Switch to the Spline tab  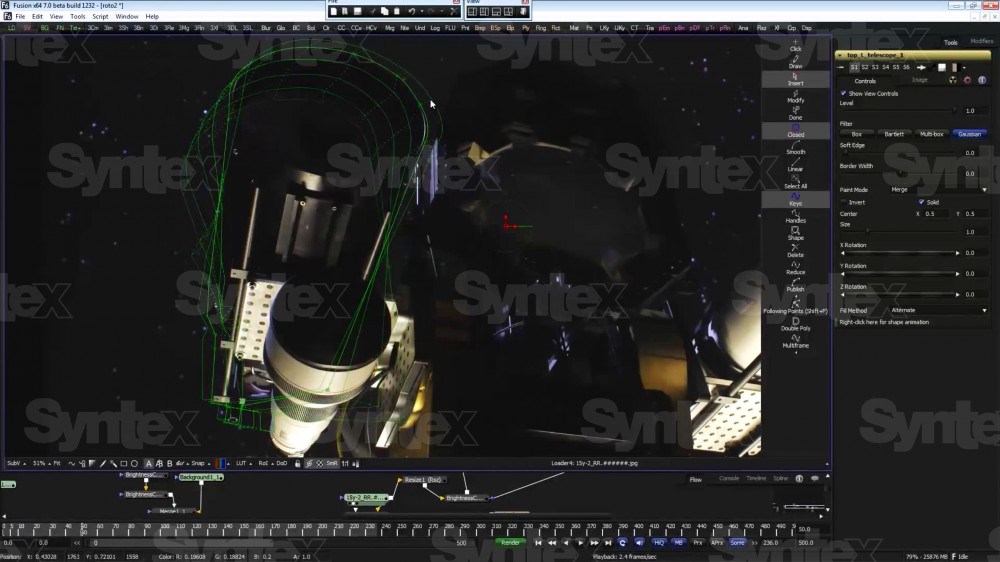[780, 479]
